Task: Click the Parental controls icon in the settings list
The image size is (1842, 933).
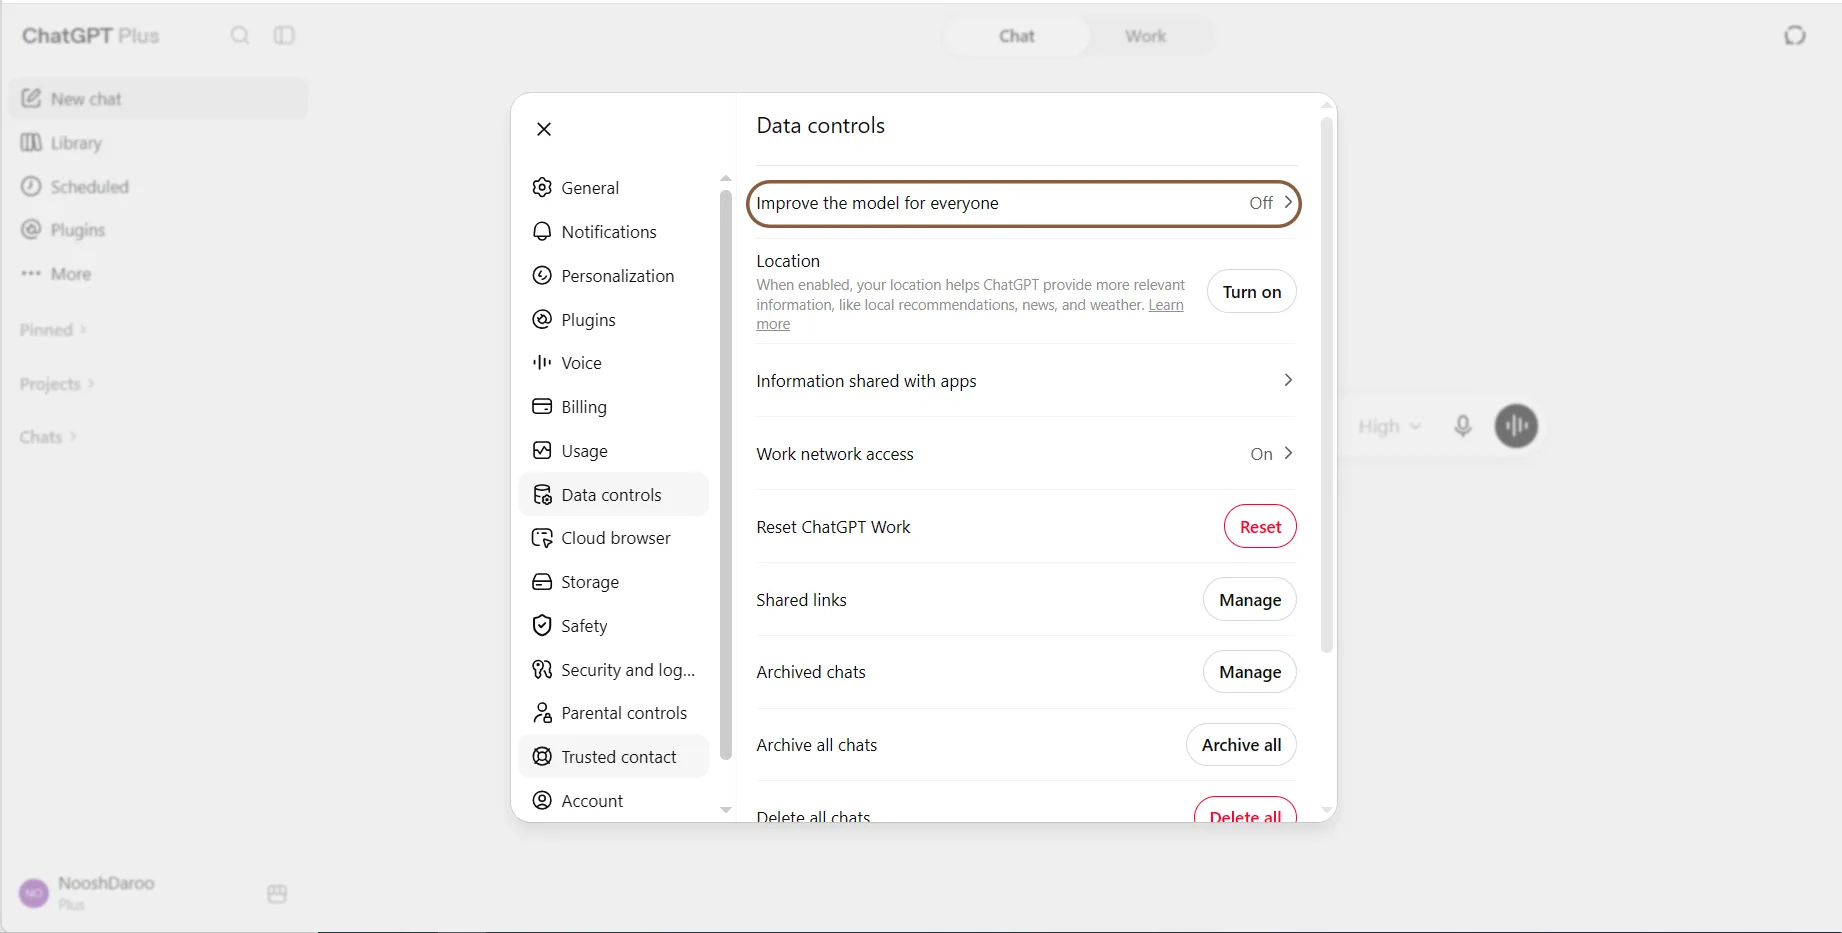Action: coord(542,713)
